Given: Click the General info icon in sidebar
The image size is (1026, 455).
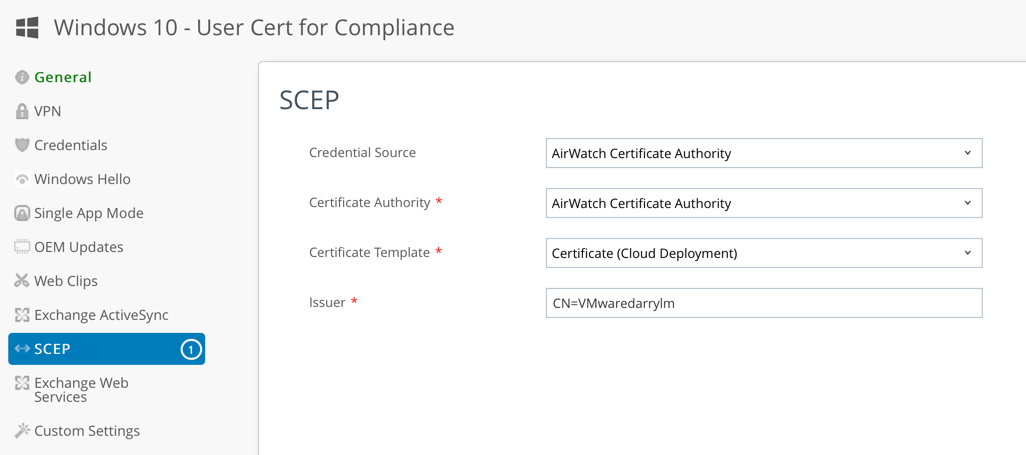Looking at the screenshot, I should [x=22, y=77].
